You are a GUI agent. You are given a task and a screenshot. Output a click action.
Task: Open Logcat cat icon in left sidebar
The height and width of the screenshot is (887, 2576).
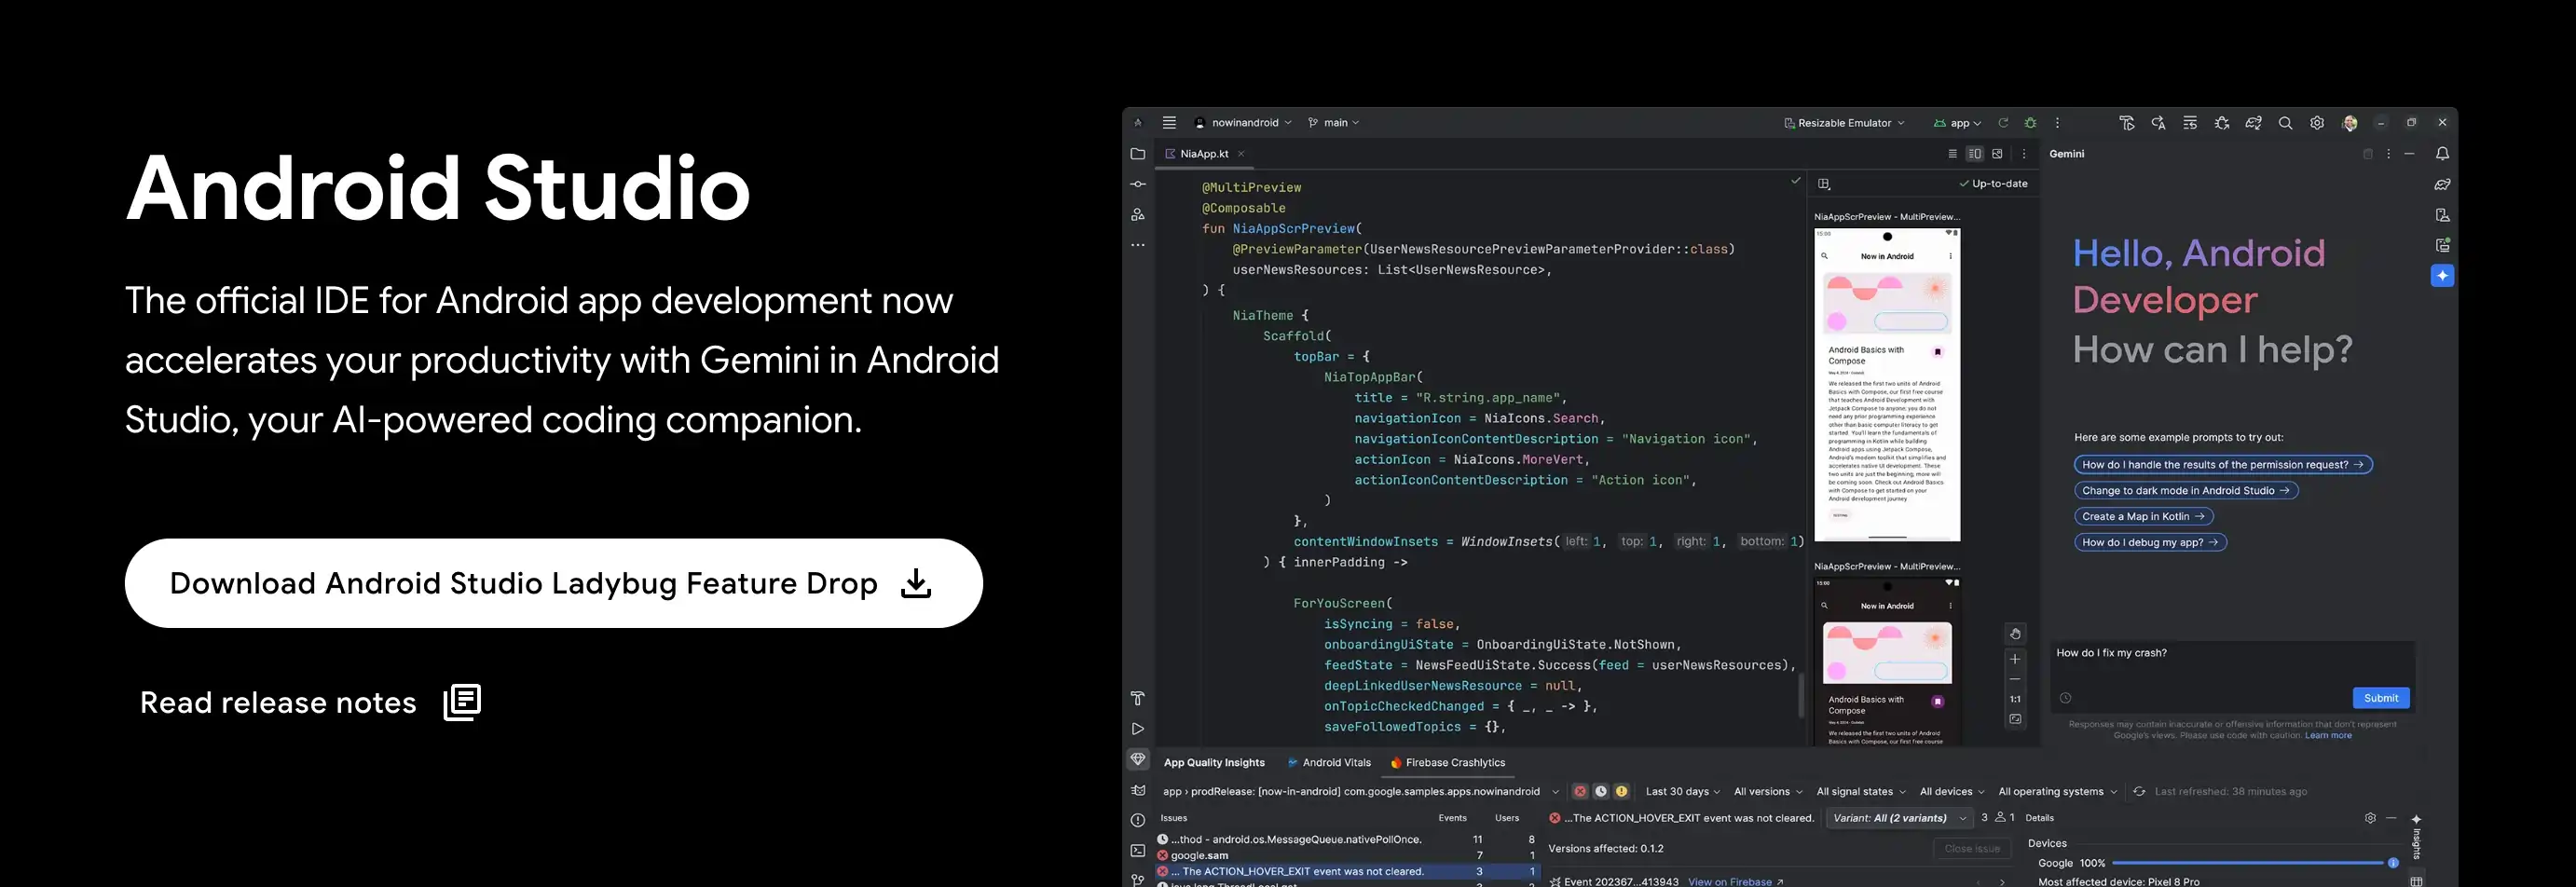point(1138,790)
